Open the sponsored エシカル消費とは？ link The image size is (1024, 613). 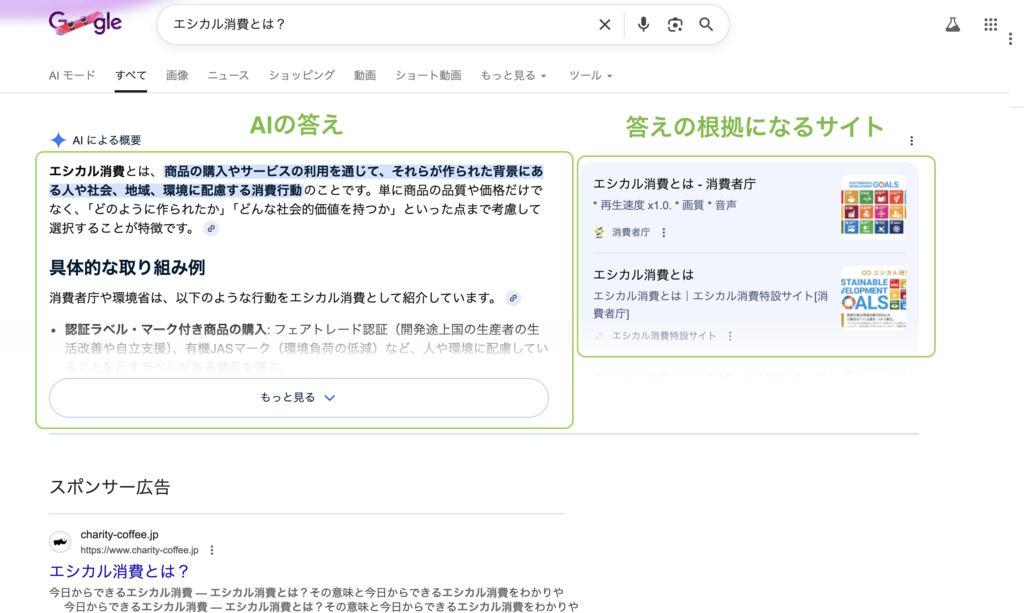119,572
